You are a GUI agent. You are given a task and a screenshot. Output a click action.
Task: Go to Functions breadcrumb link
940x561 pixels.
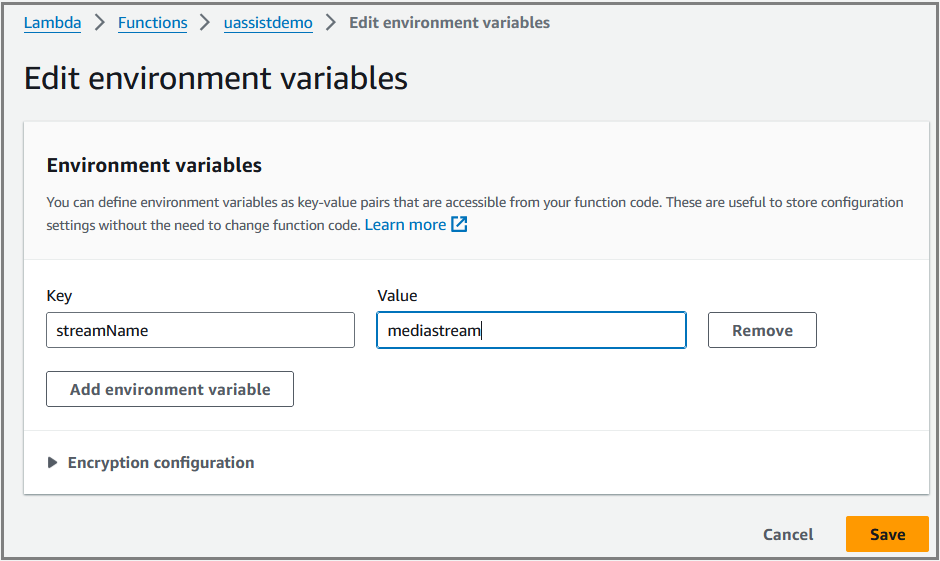tap(152, 23)
